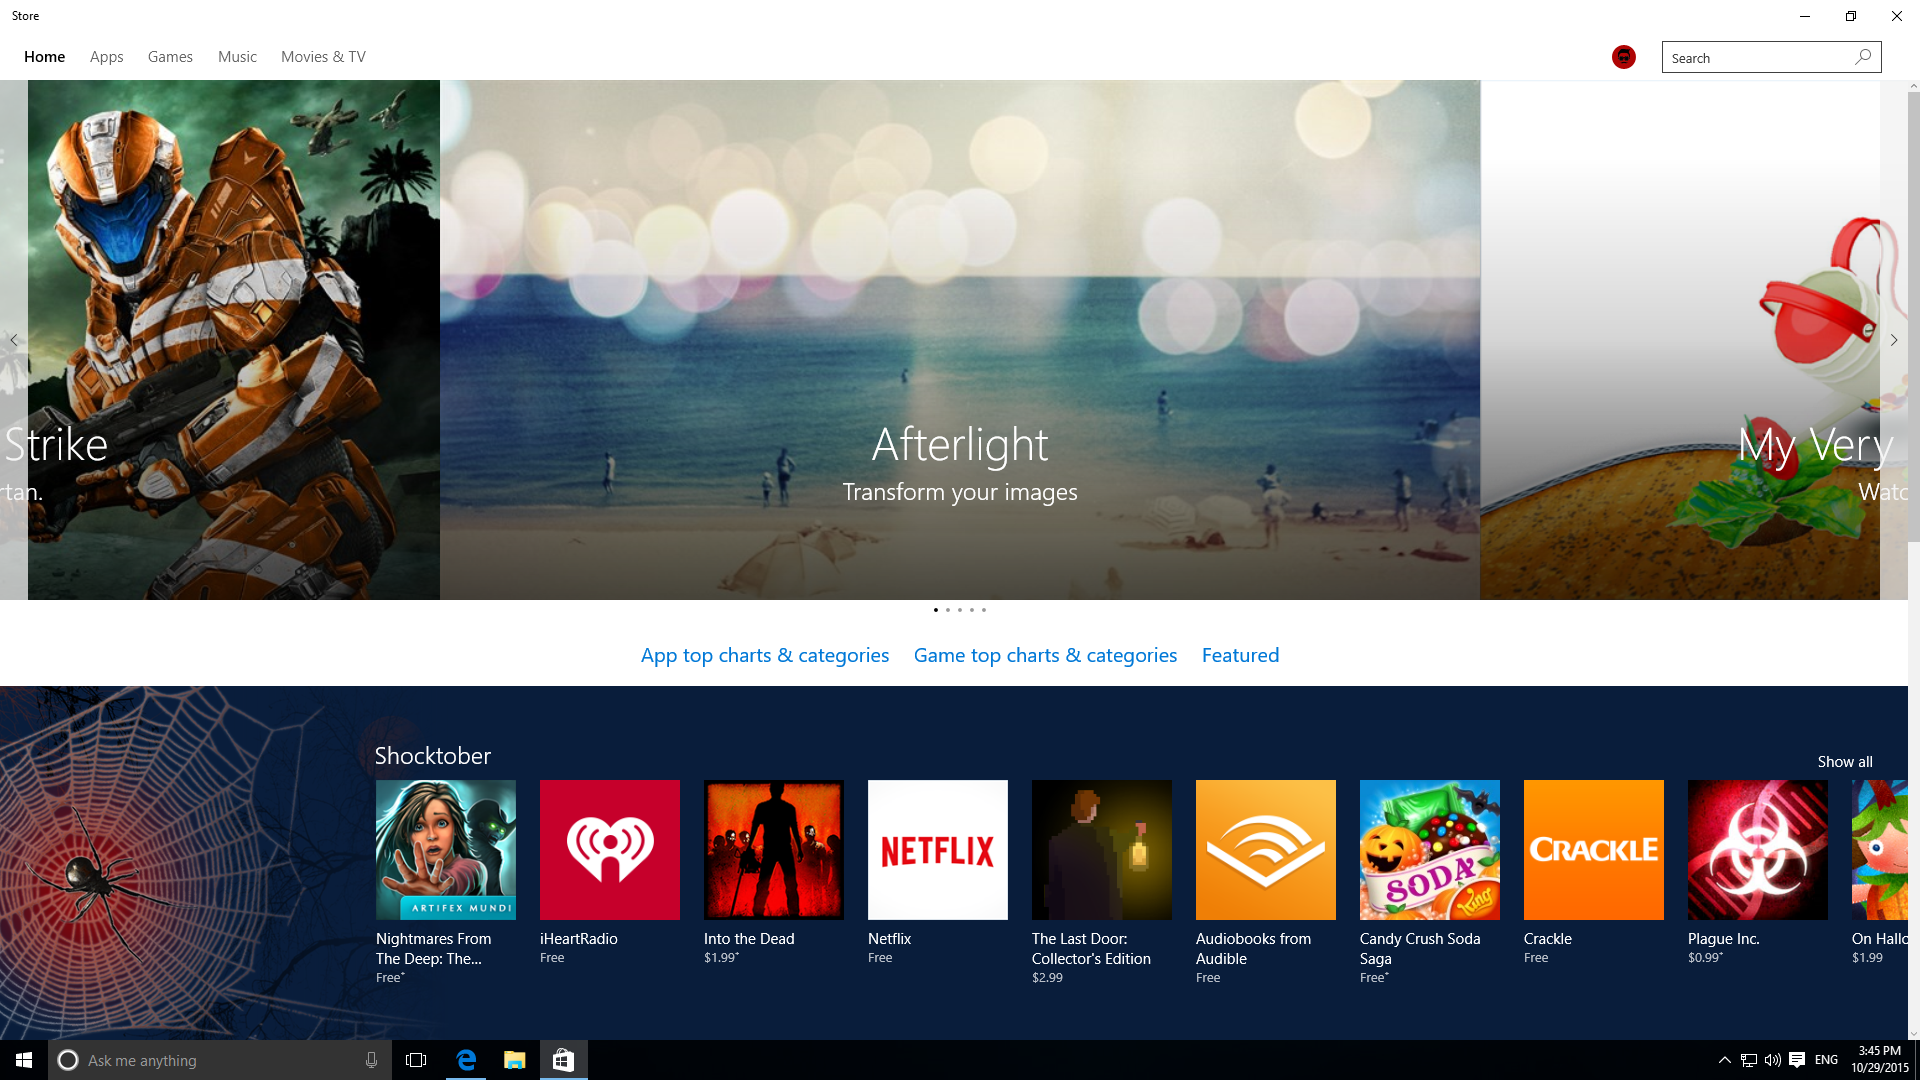The height and width of the screenshot is (1080, 1920).
Task: Click the Windows Start button
Action: [x=24, y=1060]
